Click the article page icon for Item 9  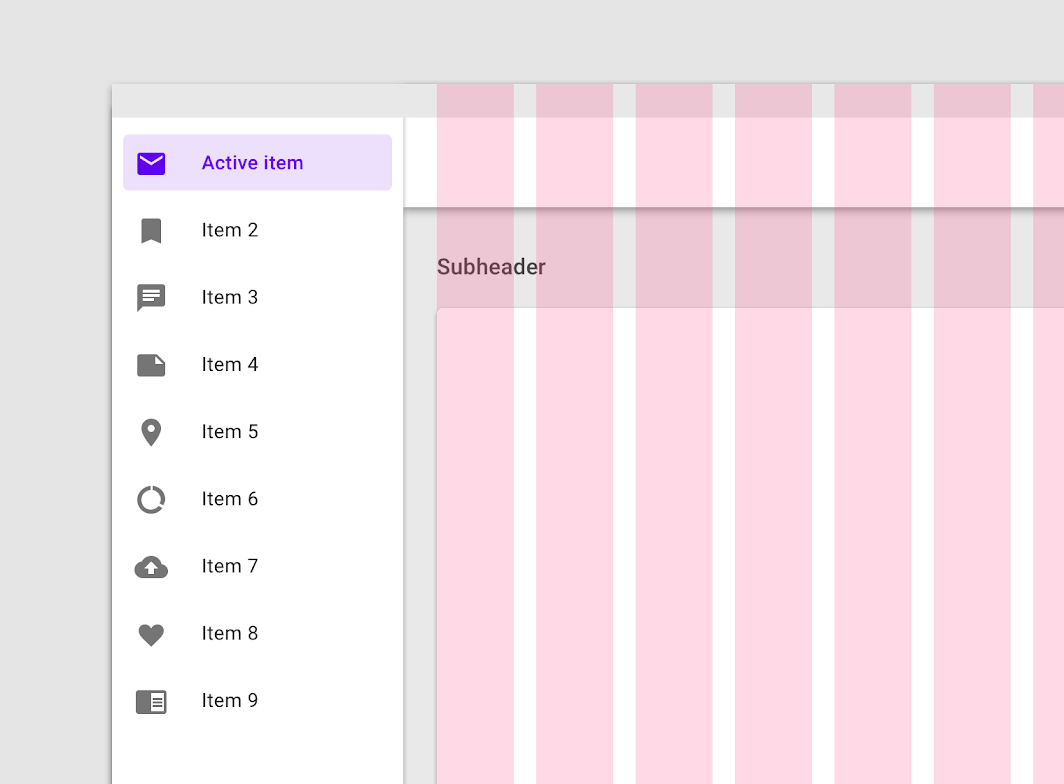tap(151, 702)
